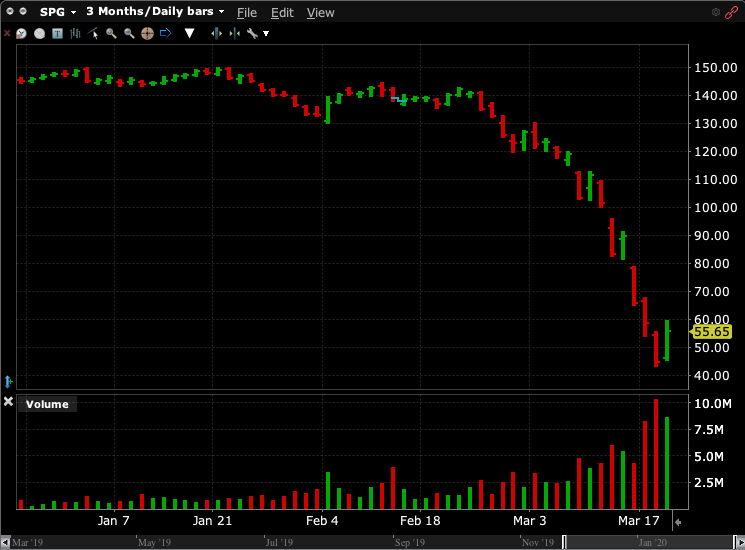Click the zoom out magnifier
Image resolution: width=745 pixels, height=550 pixels.
tap(129, 33)
